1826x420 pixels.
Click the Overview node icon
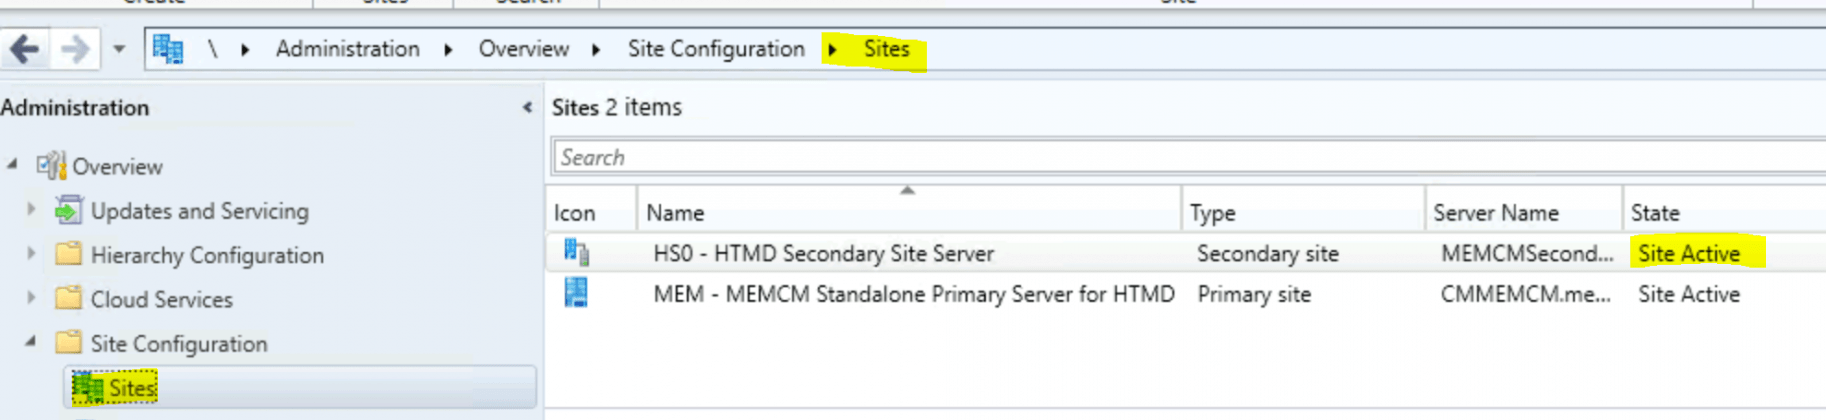51,166
